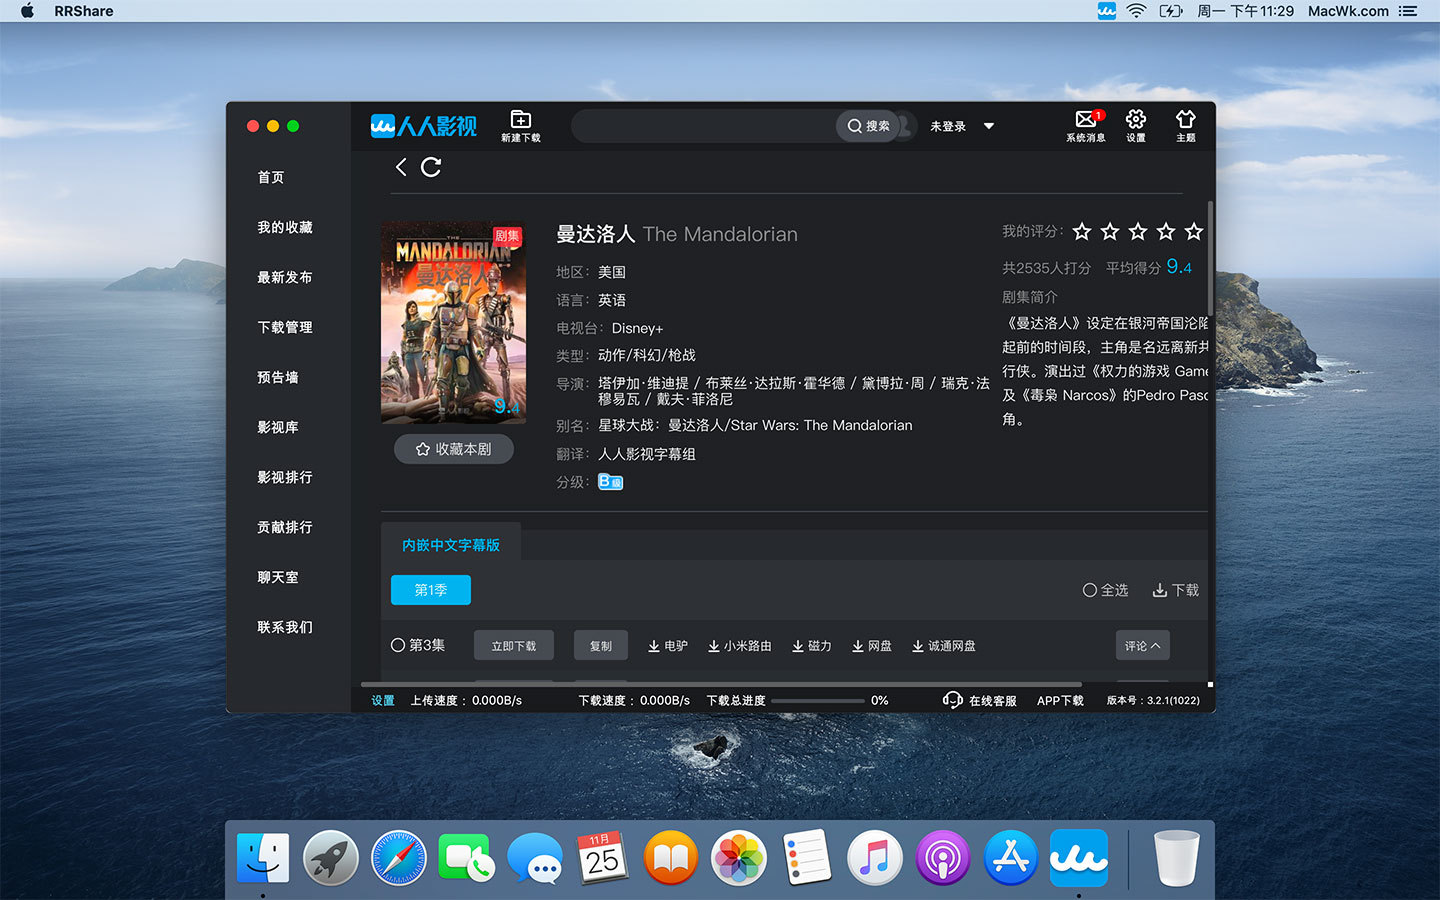Image resolution: width=1440 pixels, height=900 pixels.
Task: Open 聊天室 in sidebar
Action: 278,577
